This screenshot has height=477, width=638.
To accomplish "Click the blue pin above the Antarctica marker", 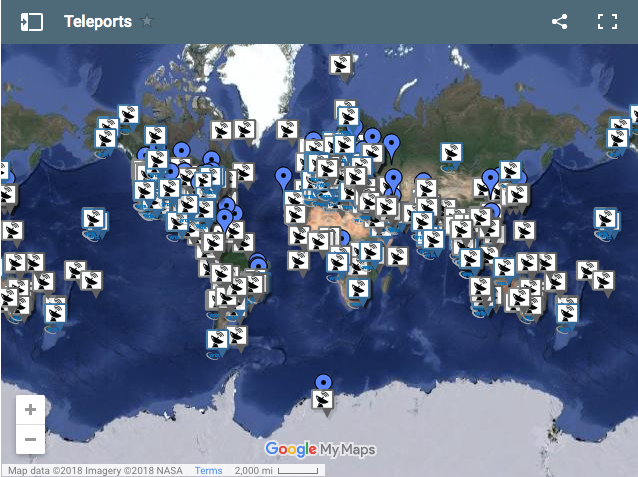I will tap(323, 381).
